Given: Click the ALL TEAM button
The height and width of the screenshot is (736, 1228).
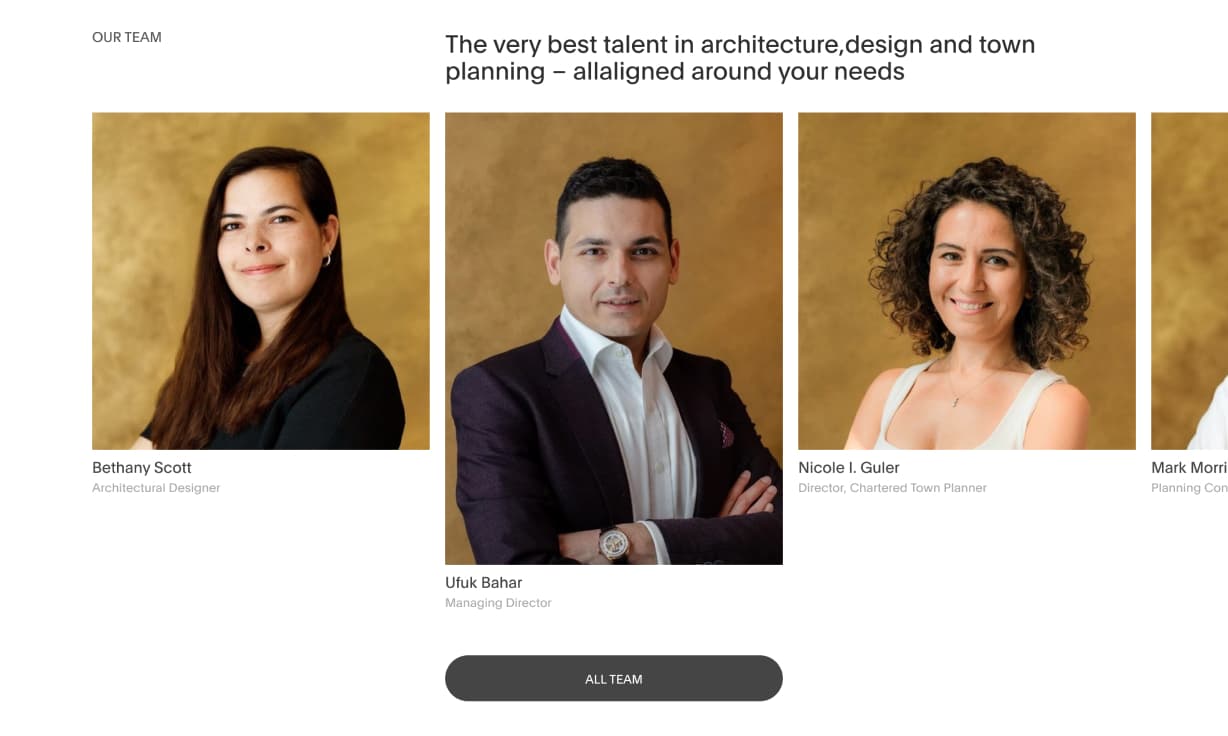Looking at the screenshot, I should (613, 678).
